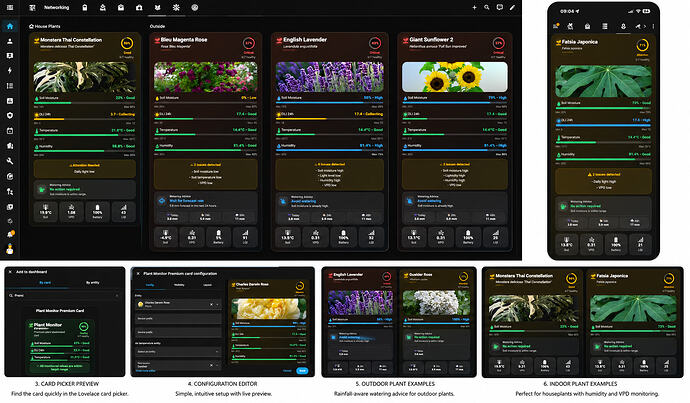Open the Layout tab in configuration editor

click(207, 285)
